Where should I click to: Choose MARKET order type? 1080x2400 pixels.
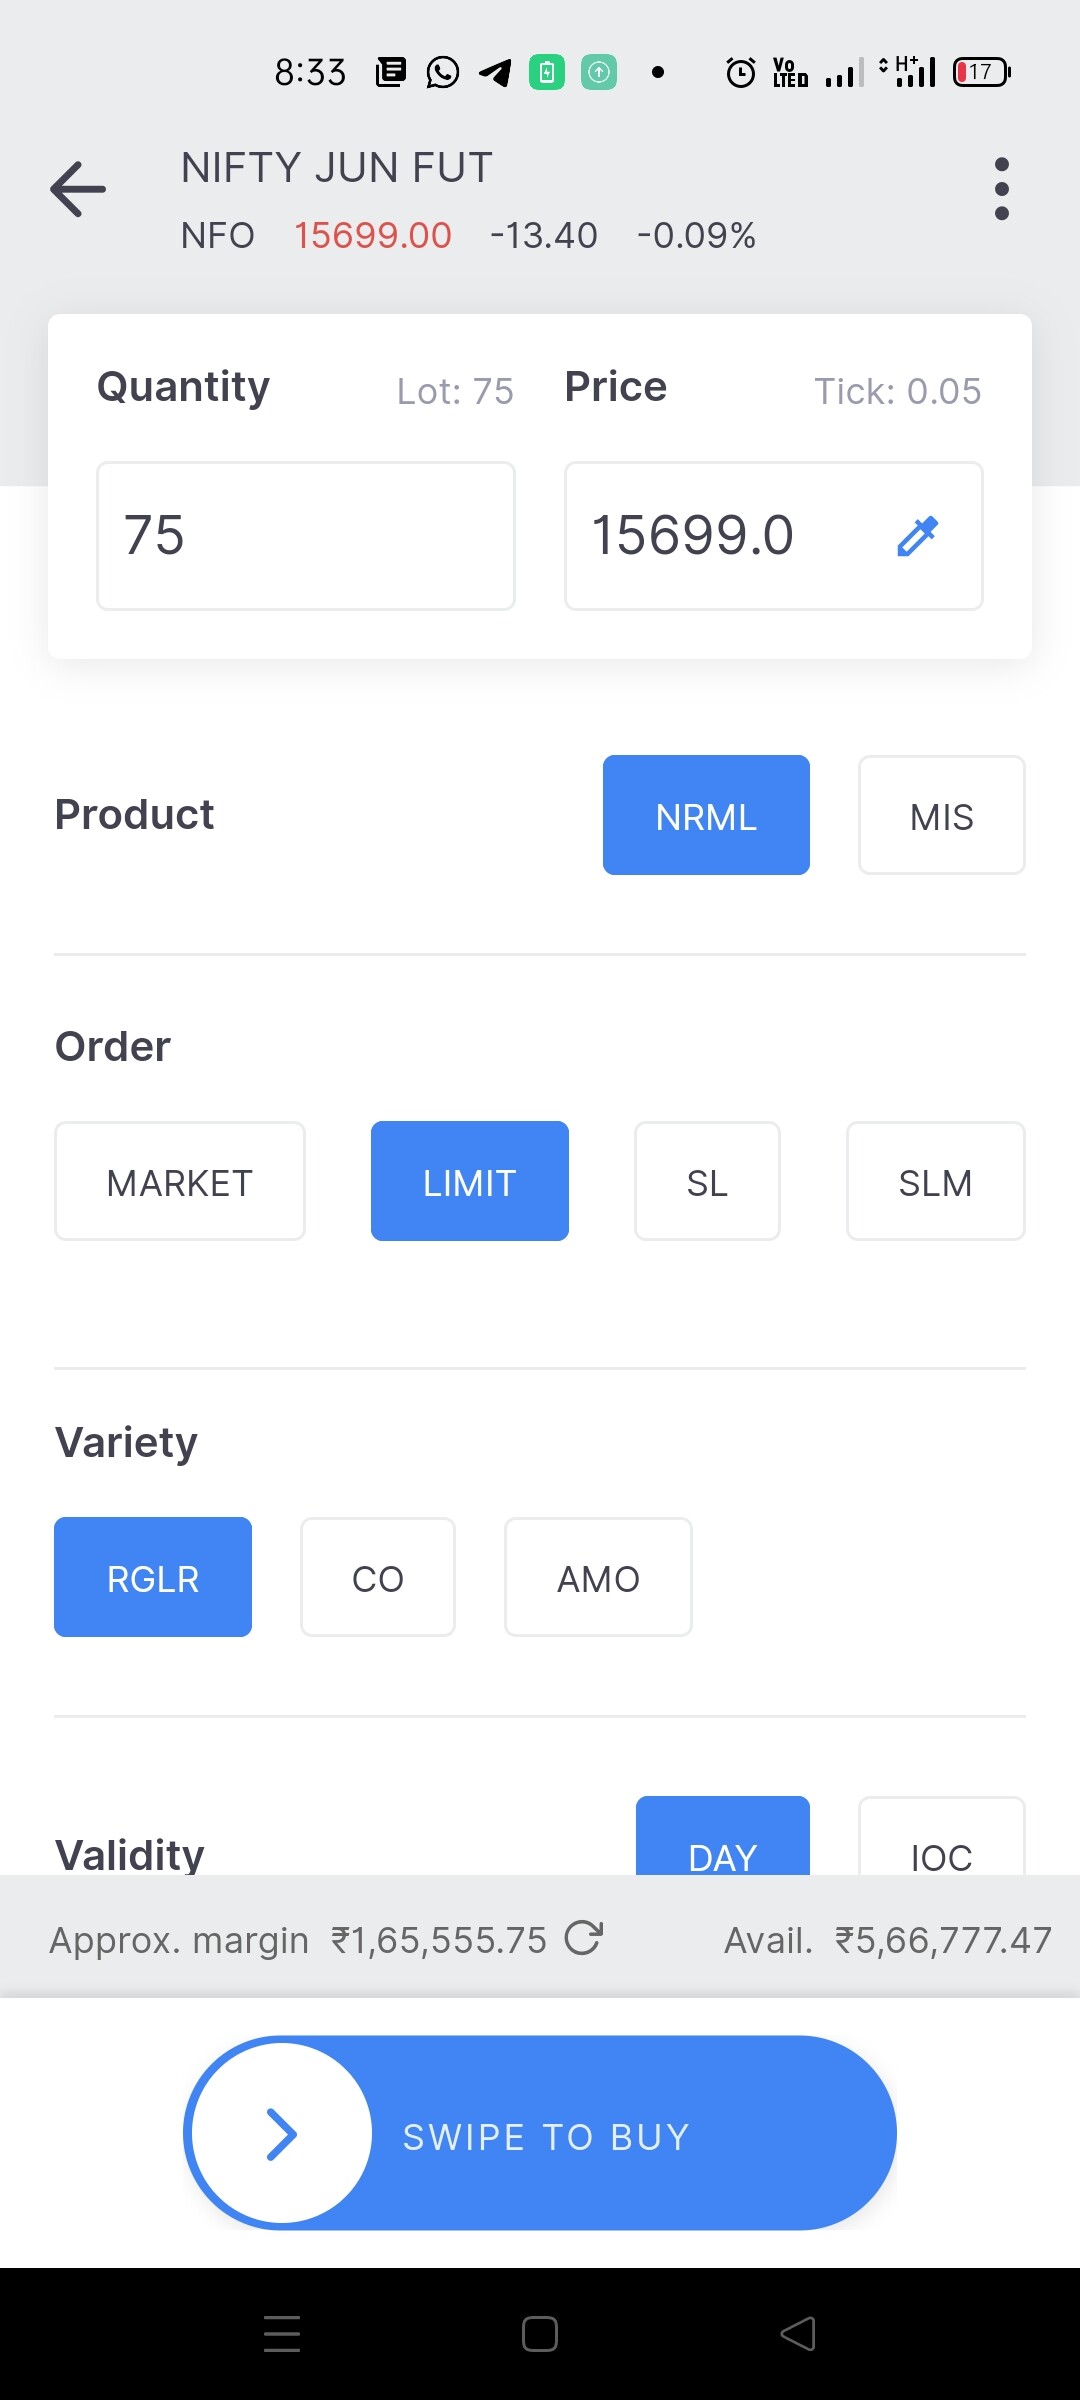click(x=180, y=1181)
